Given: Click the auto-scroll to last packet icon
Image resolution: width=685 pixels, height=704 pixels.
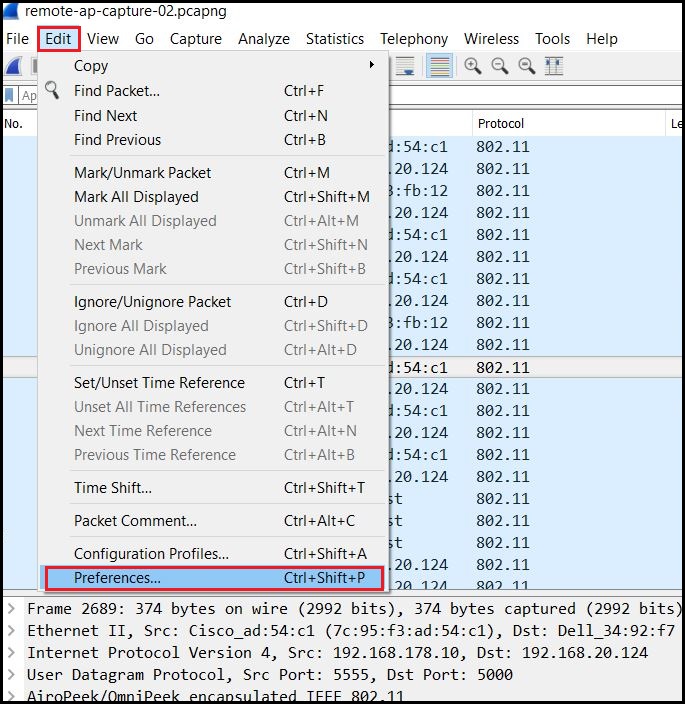Looking at the screenshot, I should (x=406, y=66).
